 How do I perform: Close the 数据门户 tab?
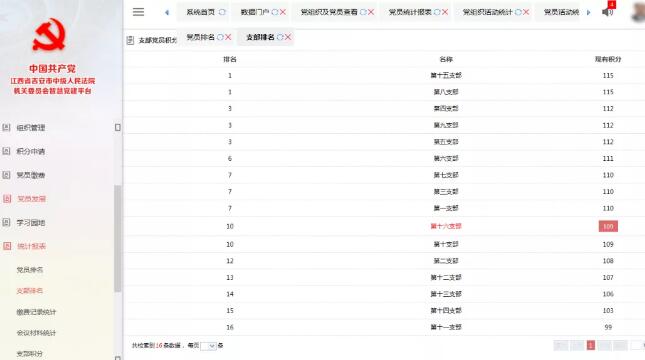283,12
